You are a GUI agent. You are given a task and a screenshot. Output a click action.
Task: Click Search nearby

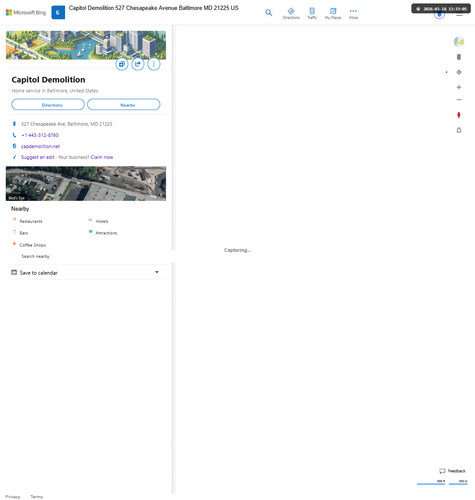35,256
